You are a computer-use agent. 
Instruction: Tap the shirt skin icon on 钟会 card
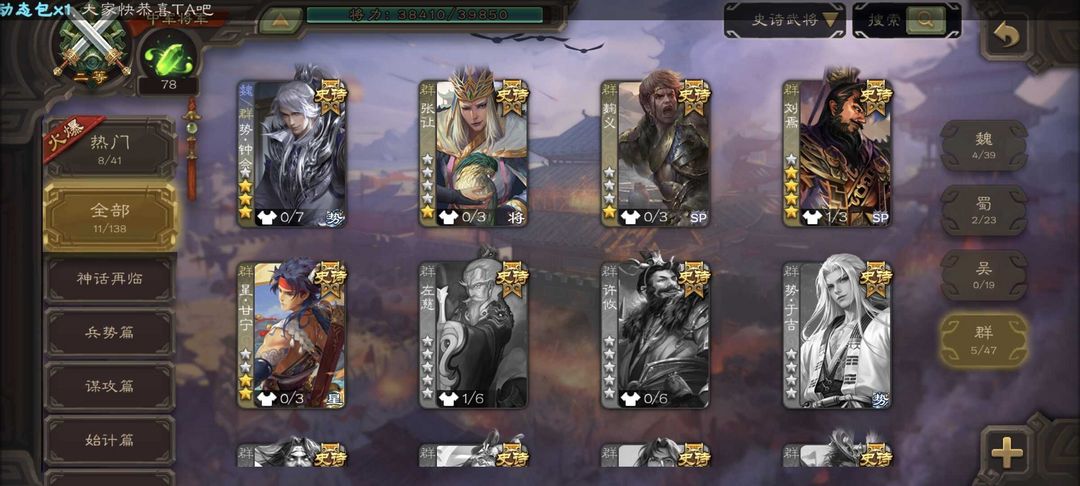tap(266, 218)
